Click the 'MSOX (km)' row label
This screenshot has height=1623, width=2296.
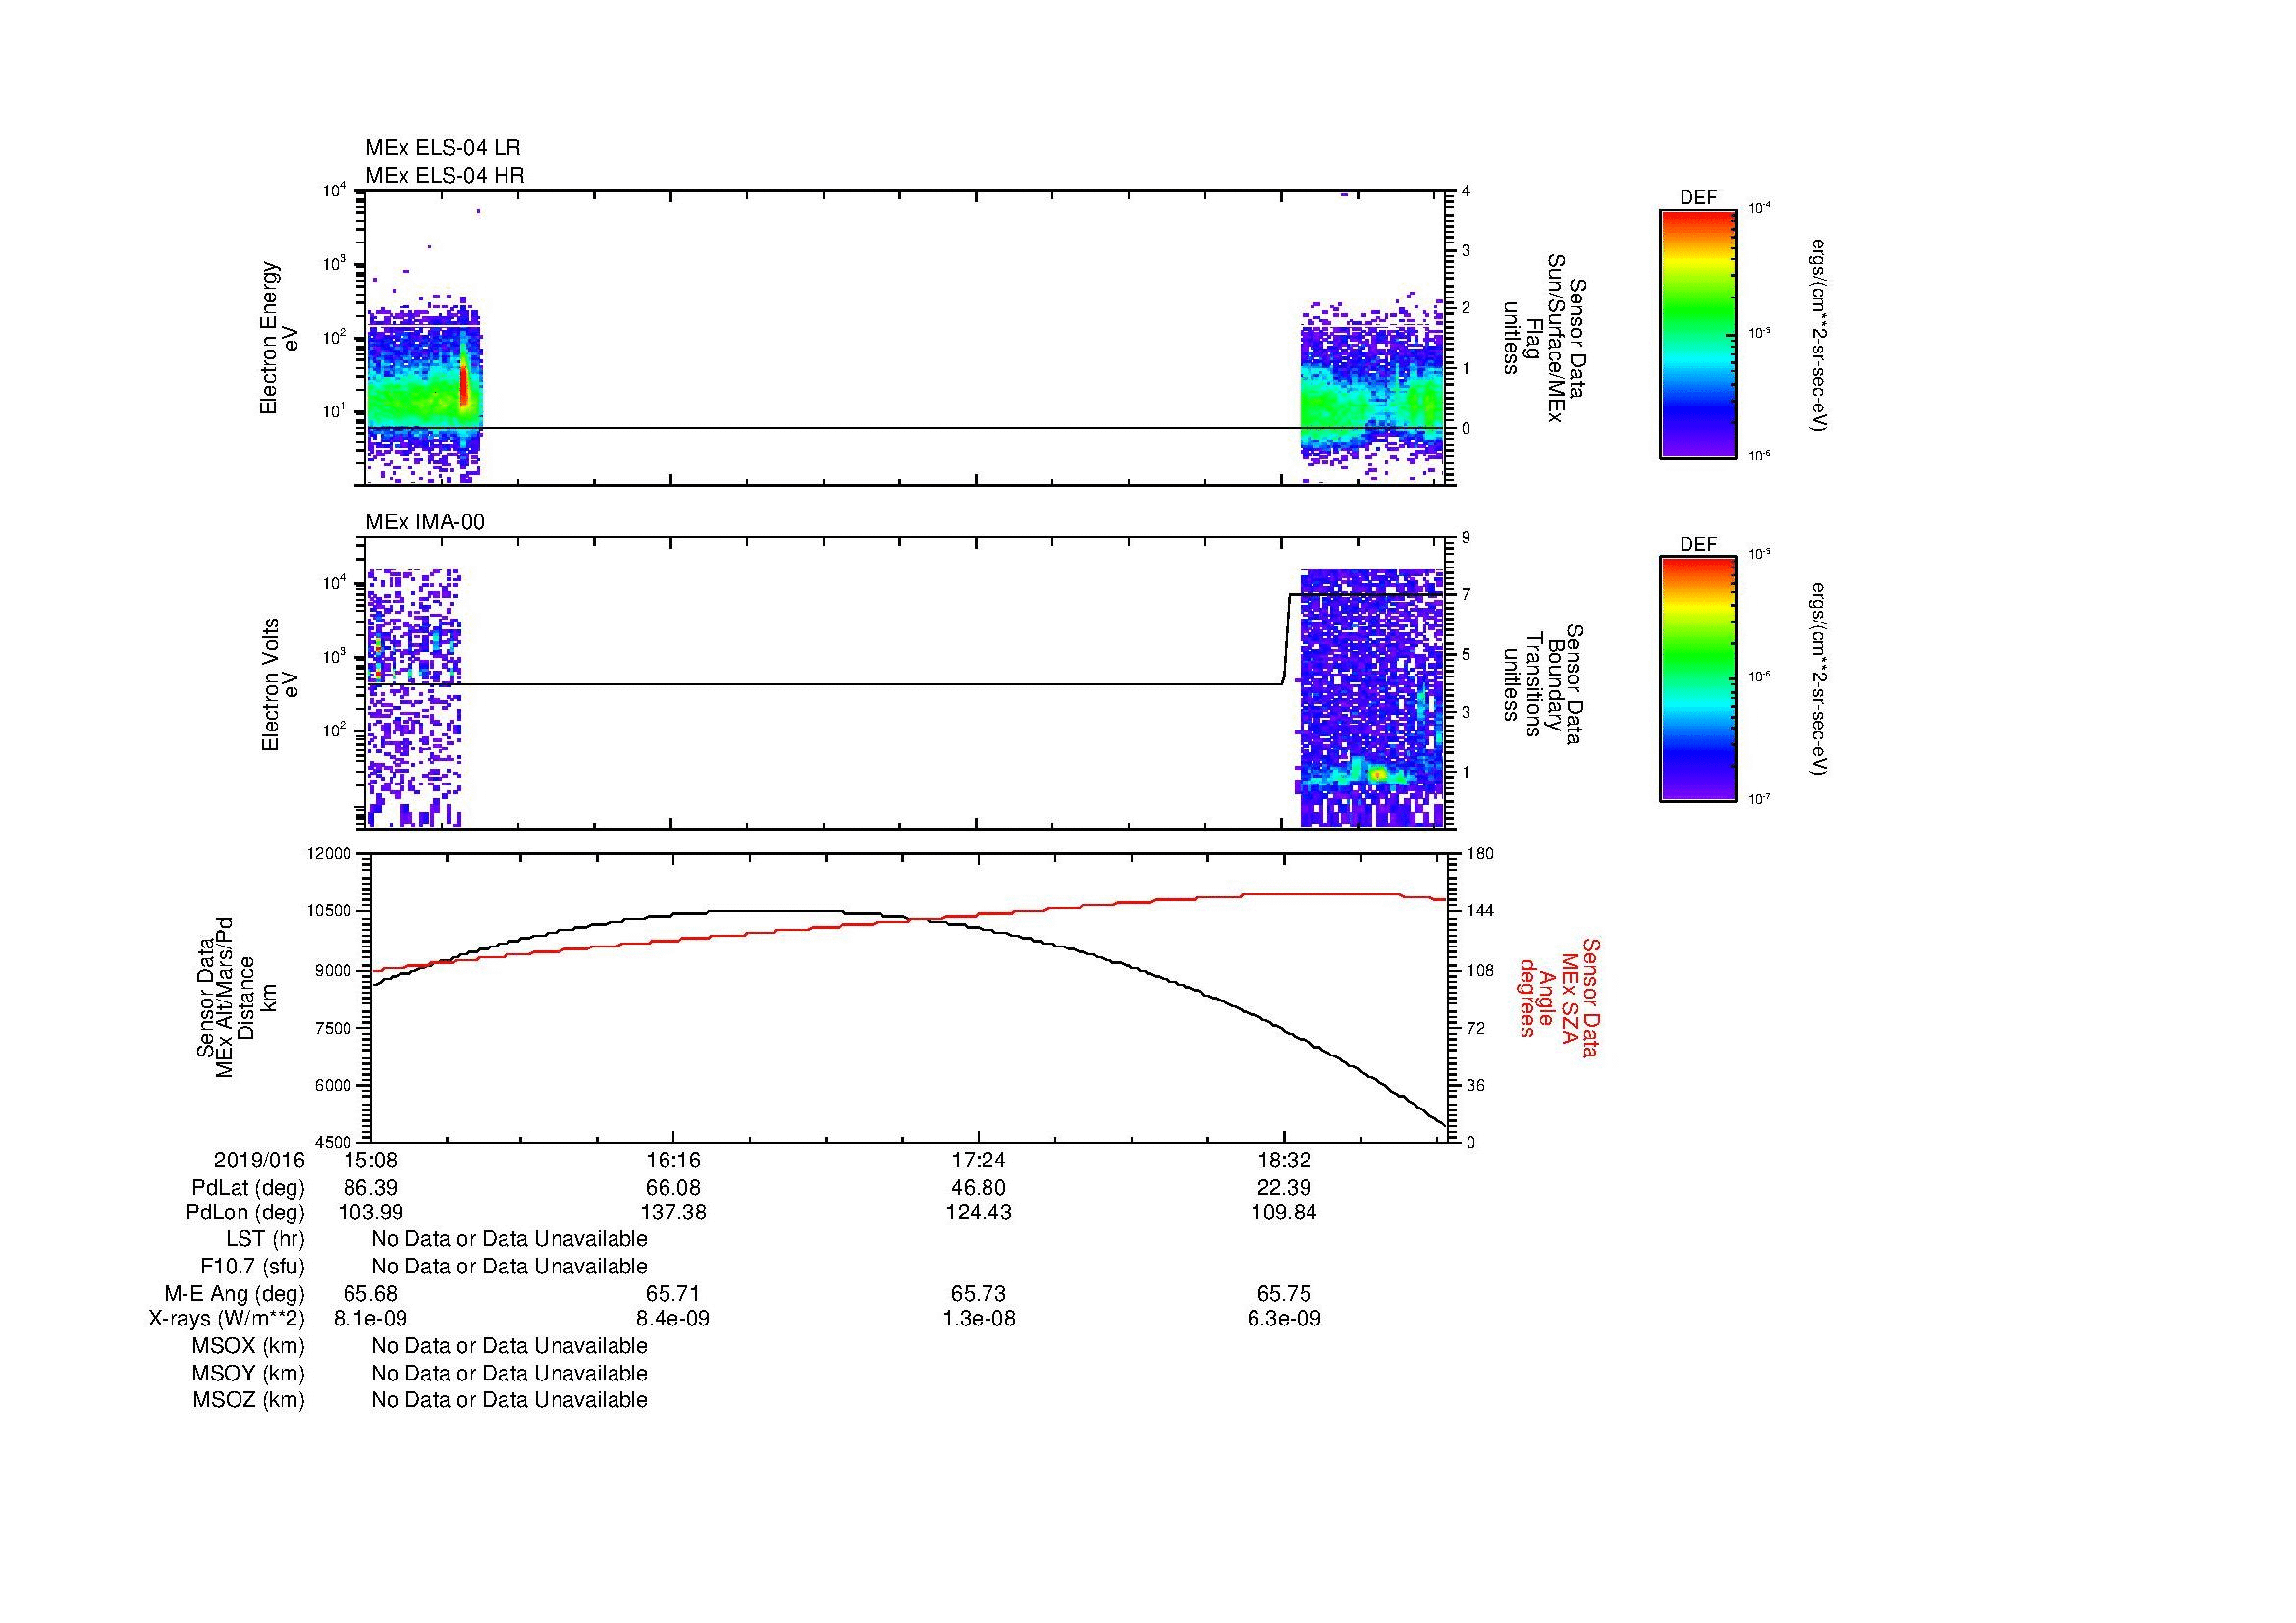(249, 1346)
